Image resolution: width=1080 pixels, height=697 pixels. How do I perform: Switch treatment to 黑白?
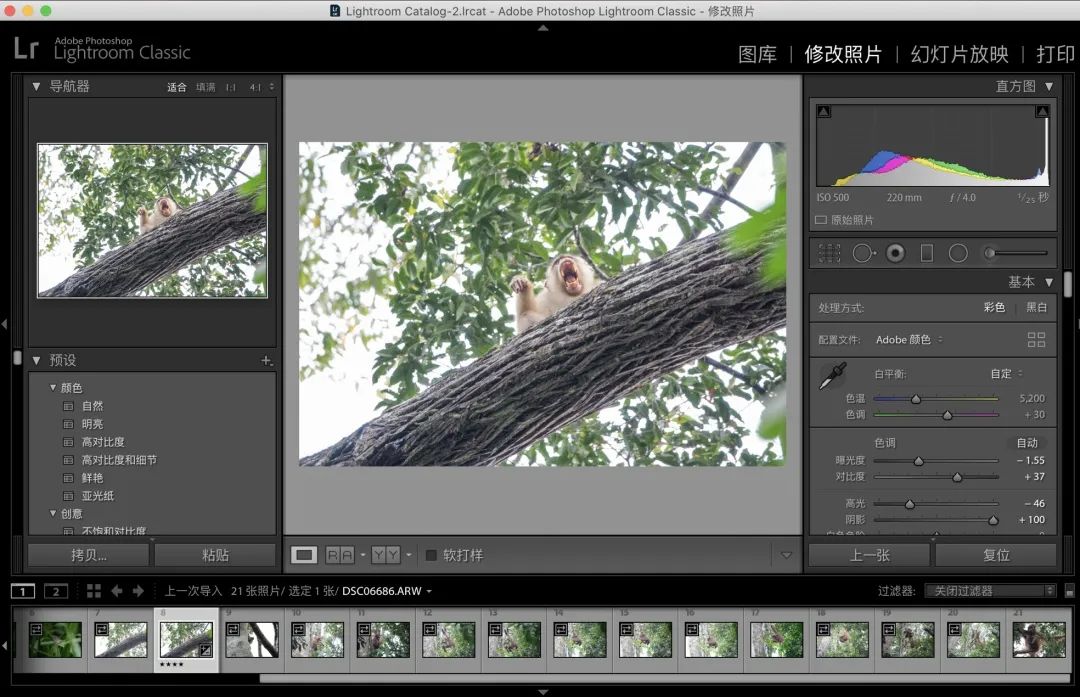[x=1036, y=308]
